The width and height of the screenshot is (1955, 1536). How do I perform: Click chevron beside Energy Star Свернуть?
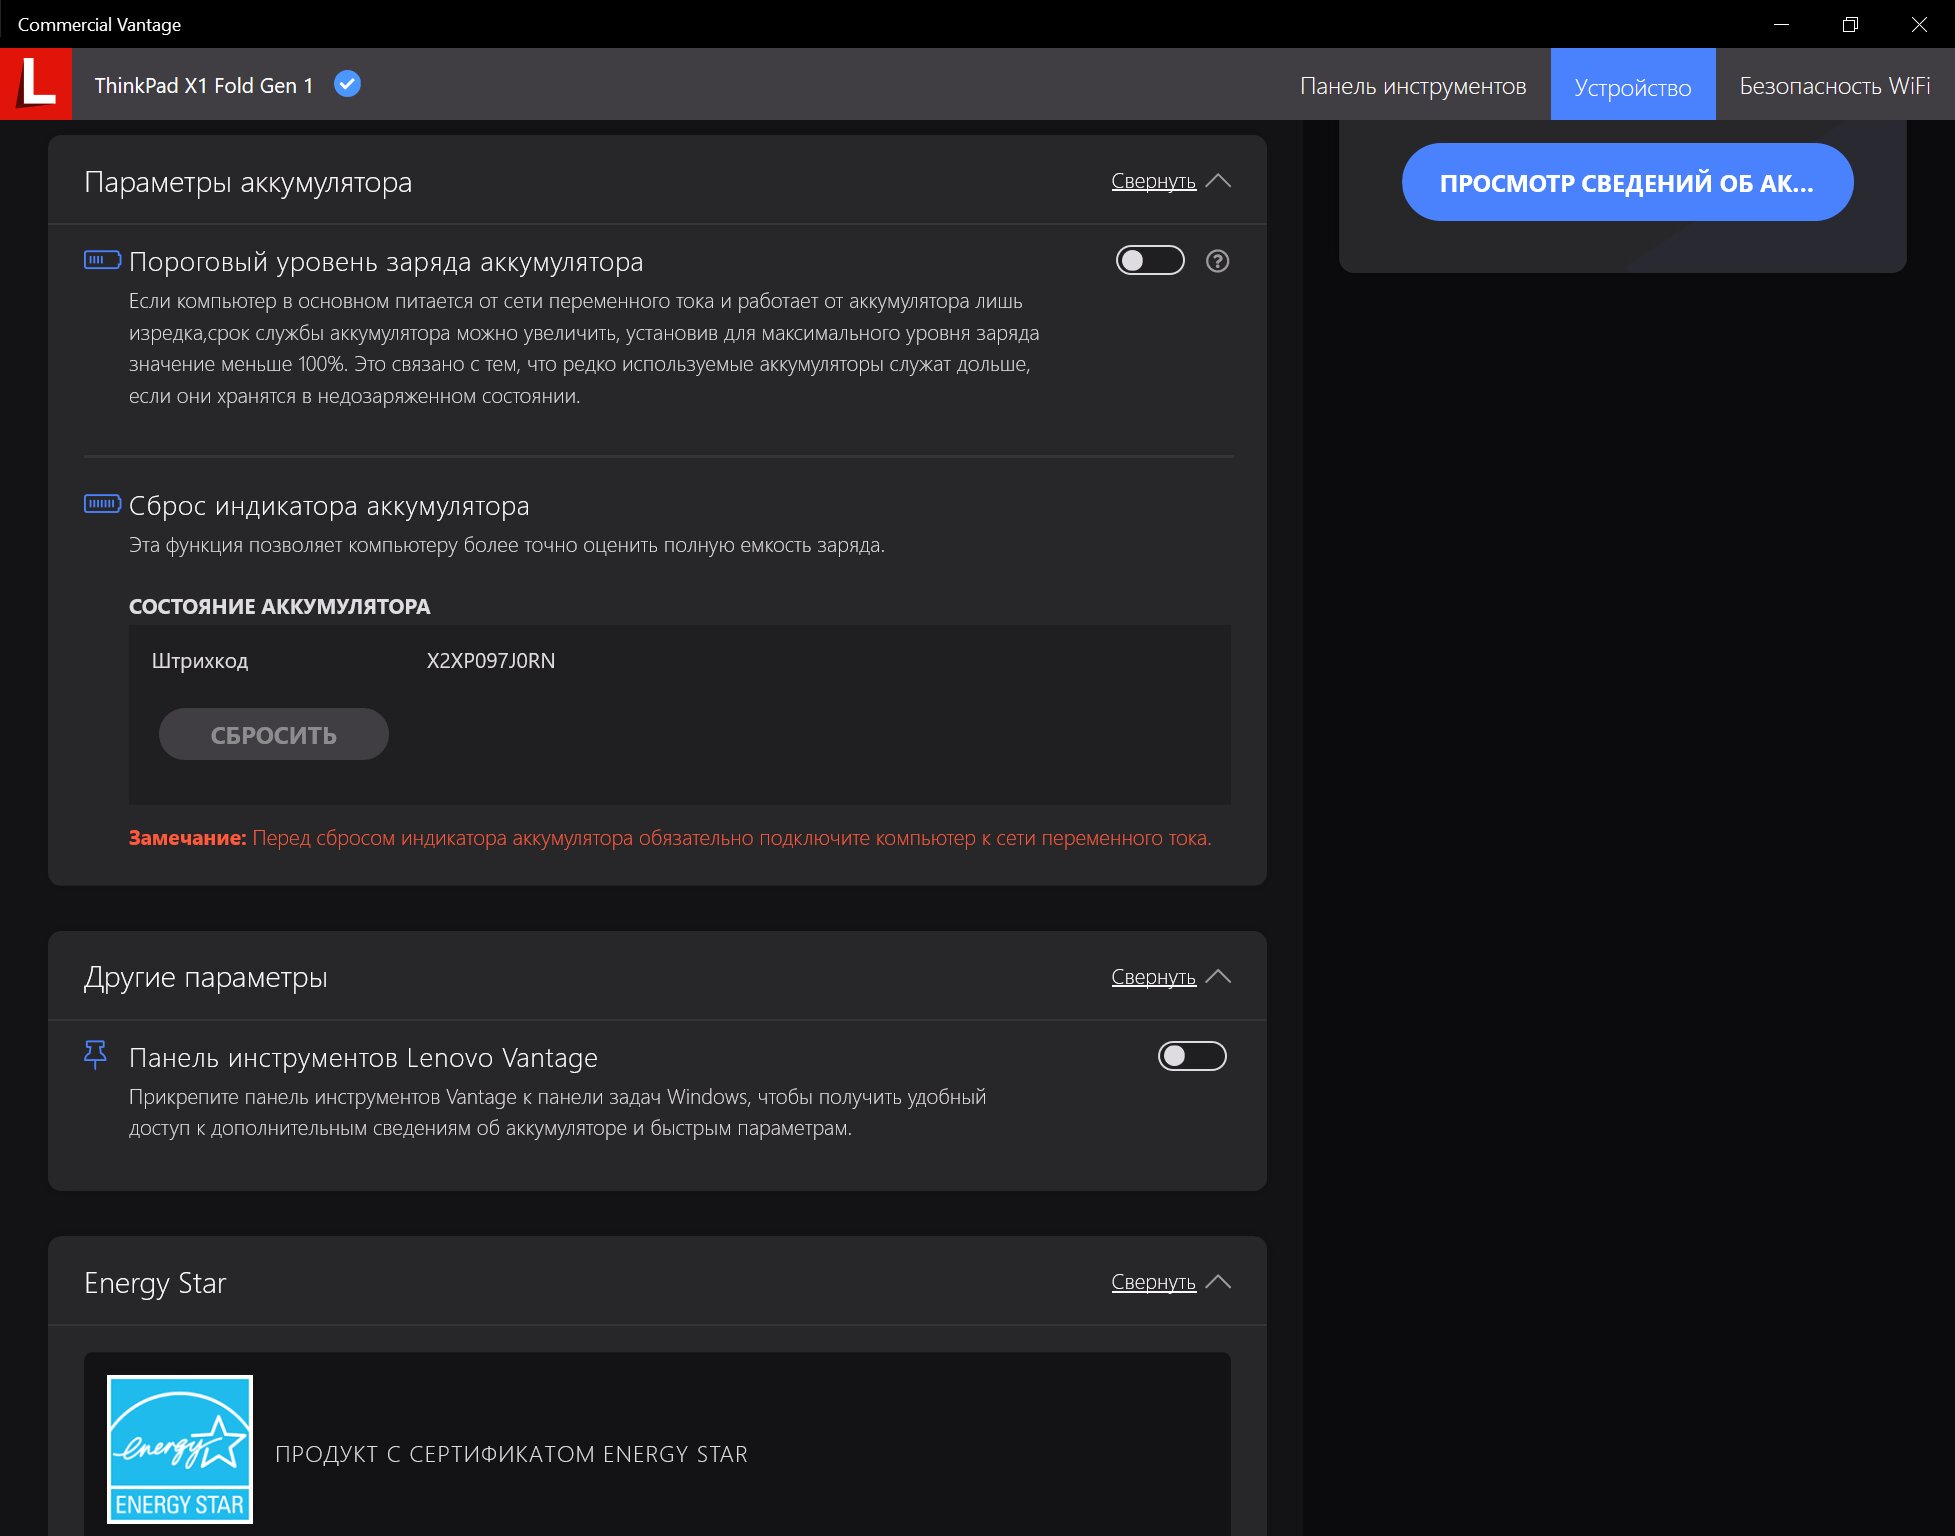pyautogui.click(x=1218, y=1282)
